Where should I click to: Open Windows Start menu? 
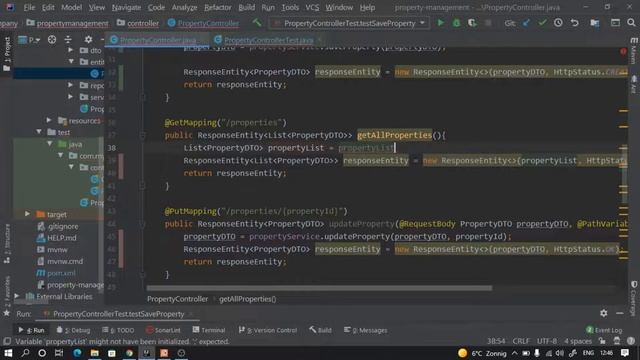click(x=8, y=353)
